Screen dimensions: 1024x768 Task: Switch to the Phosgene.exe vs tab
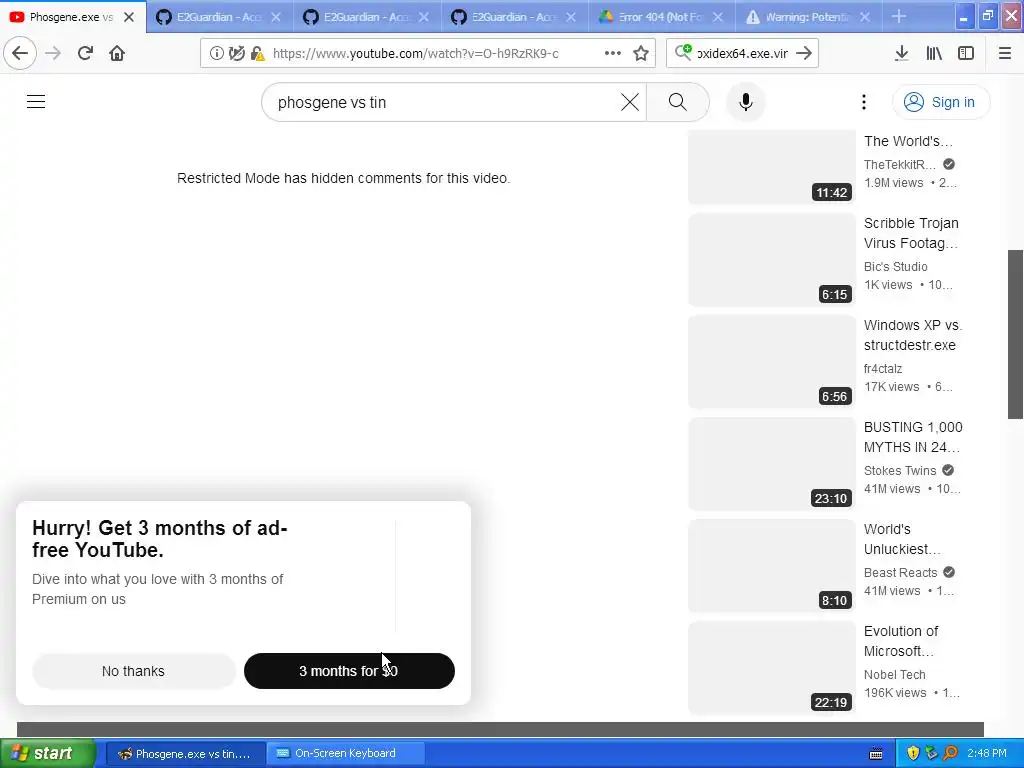point(71,17)
